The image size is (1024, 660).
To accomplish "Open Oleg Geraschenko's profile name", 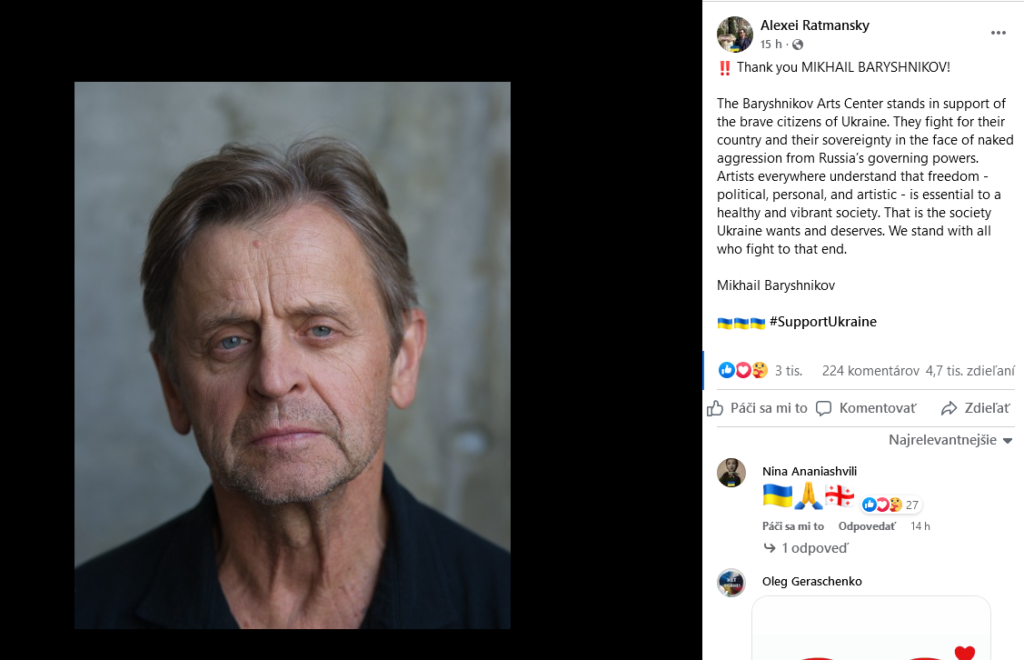I will (811, 581).
